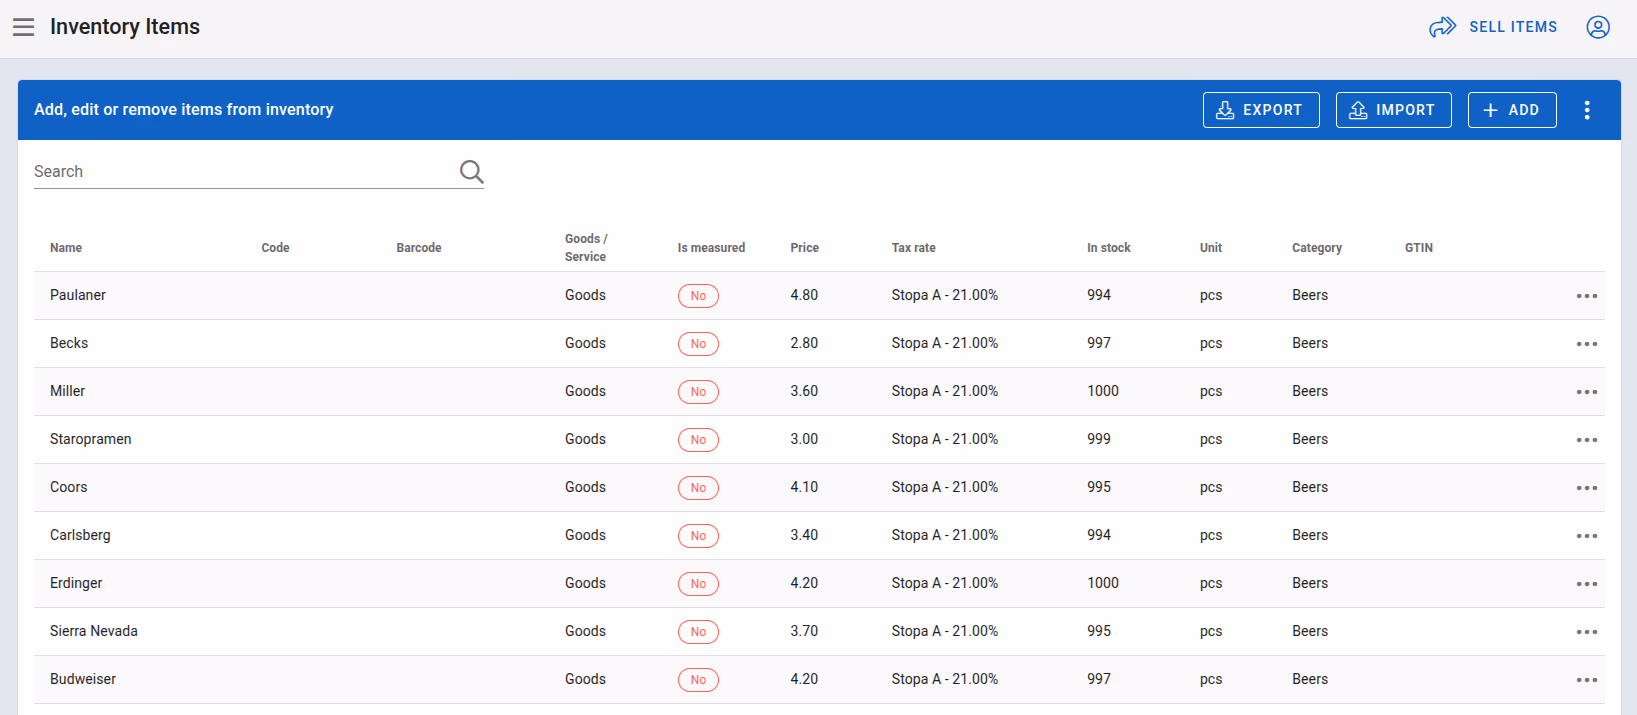Open the hamburger navigation menu
This screenshot has width=1637, height=715.
[x=23, y=27]
